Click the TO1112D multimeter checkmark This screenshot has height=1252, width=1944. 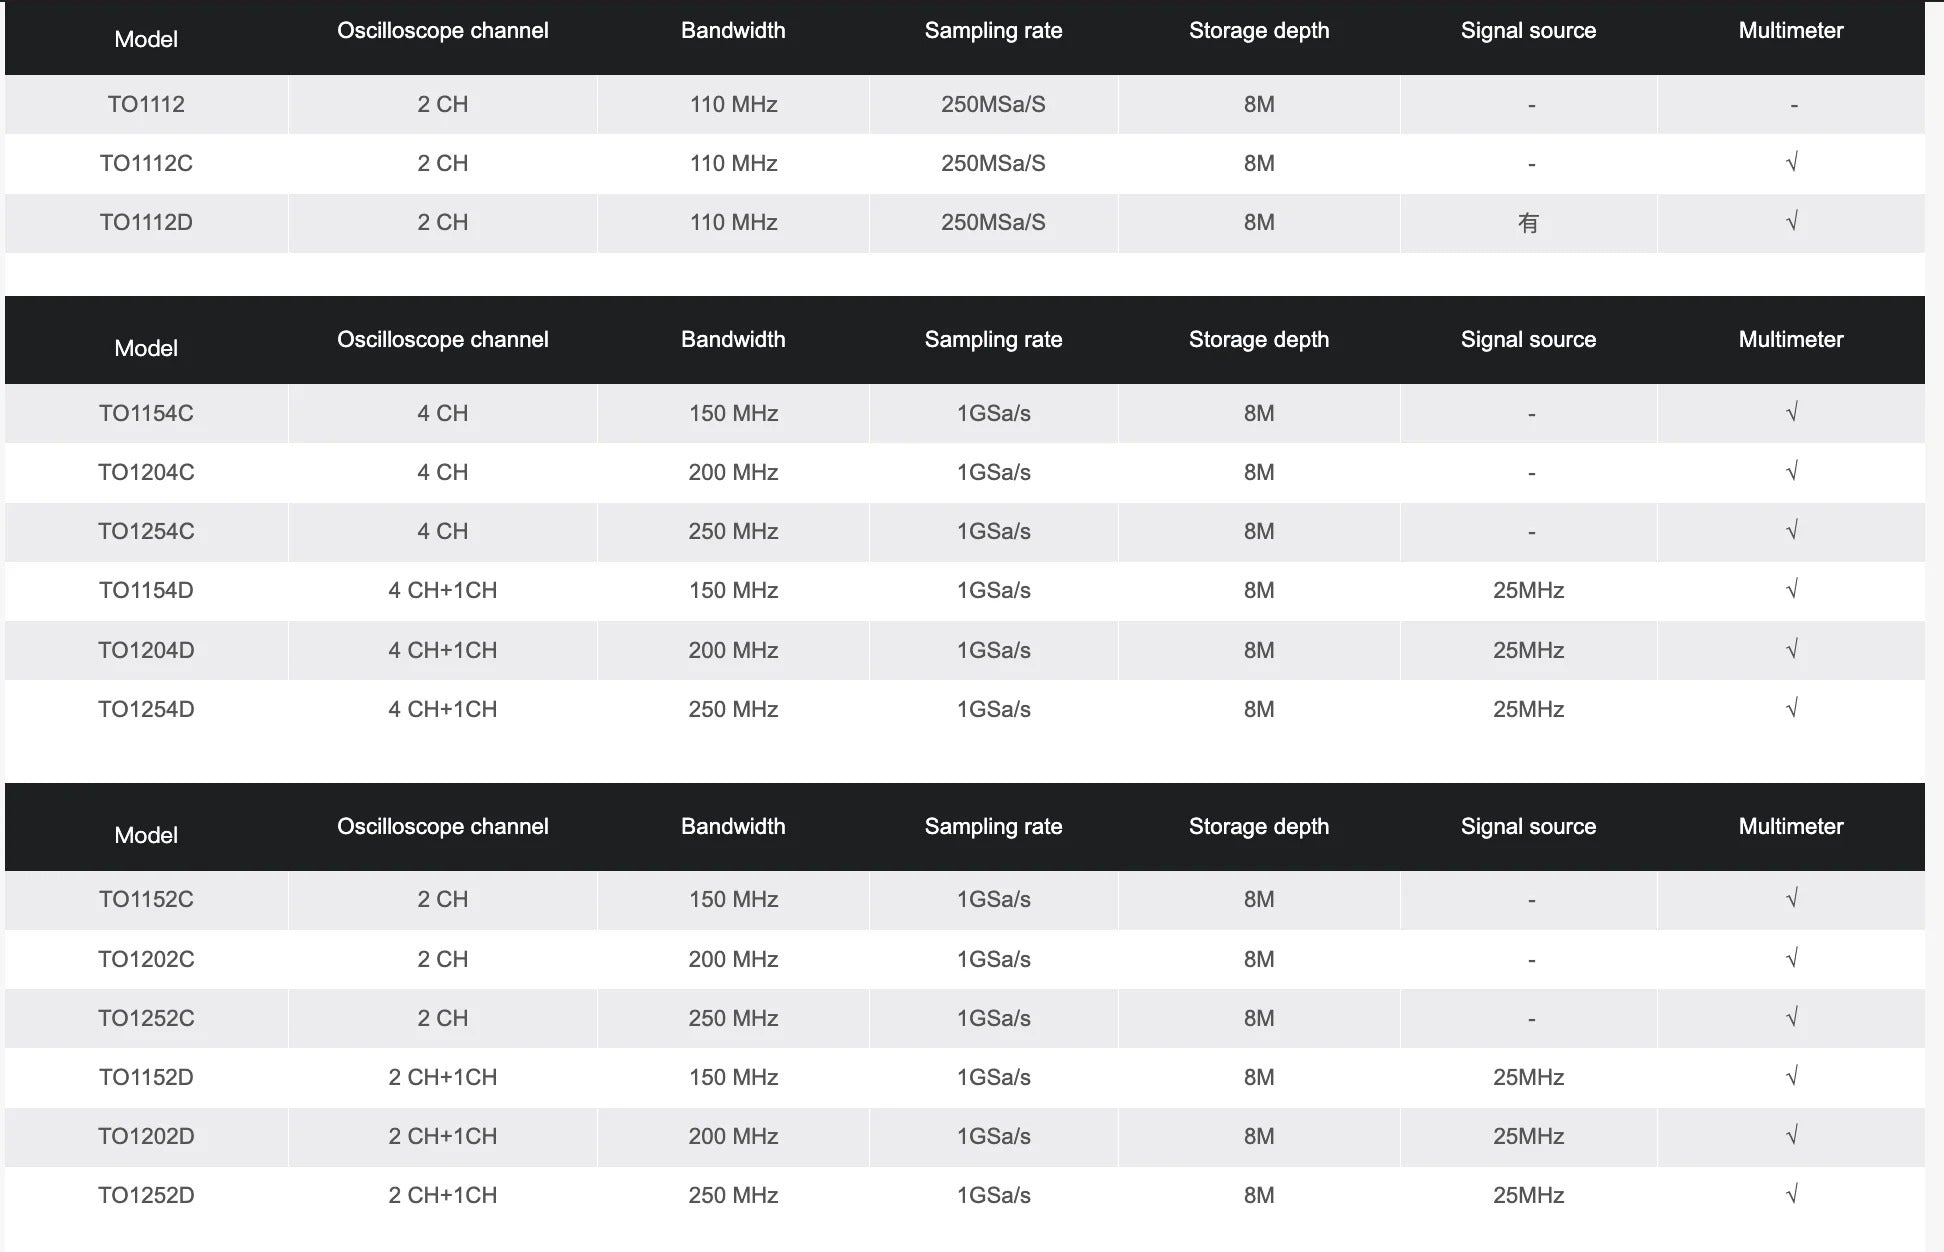tap(1791, 221)
